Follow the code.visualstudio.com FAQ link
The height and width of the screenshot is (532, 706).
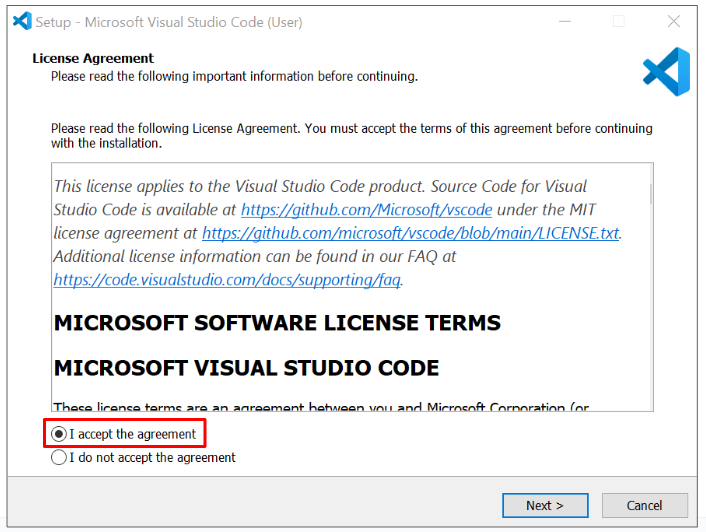coord(227,280)
